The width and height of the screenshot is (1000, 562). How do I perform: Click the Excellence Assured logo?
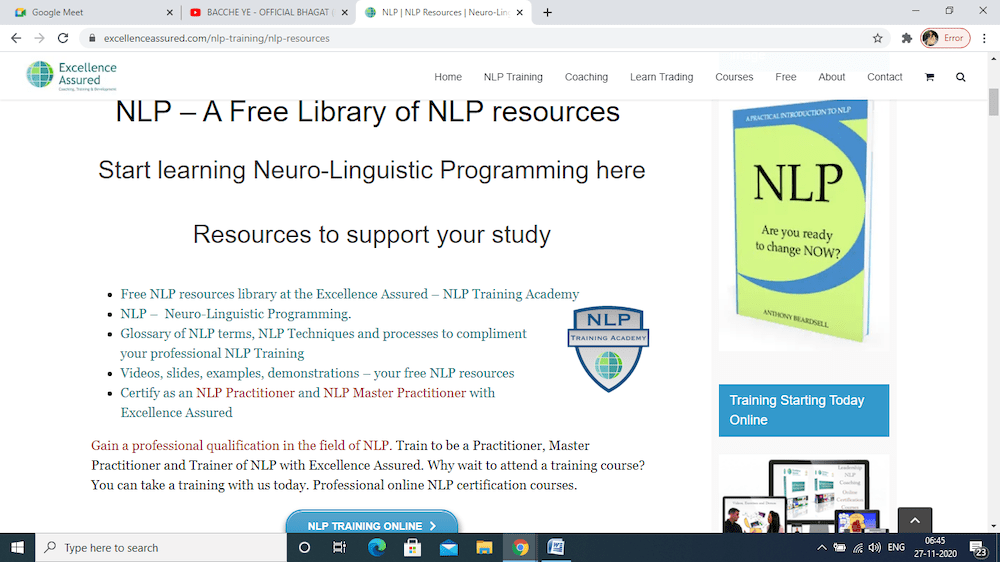71,76
